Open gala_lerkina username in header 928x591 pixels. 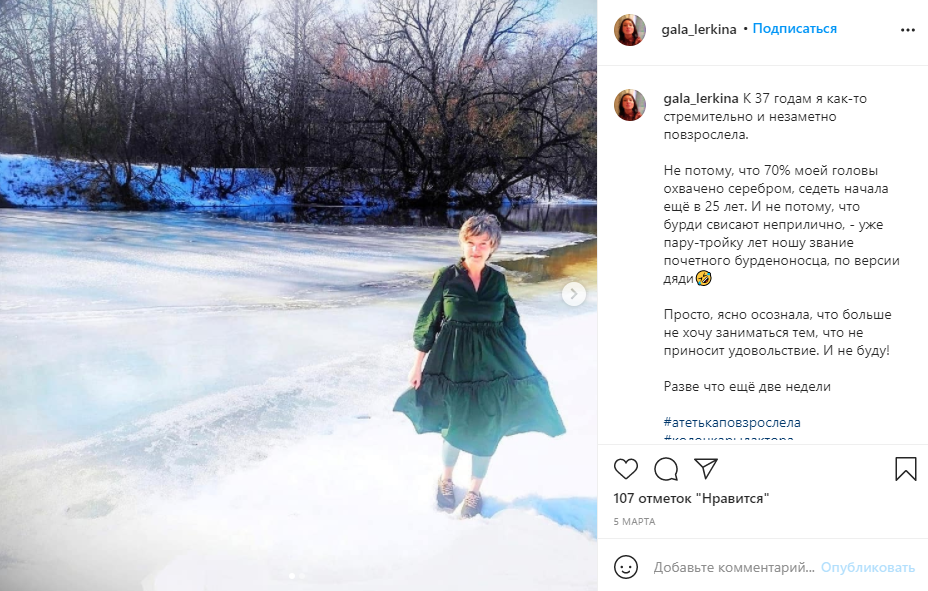click(x=699, y=29)
